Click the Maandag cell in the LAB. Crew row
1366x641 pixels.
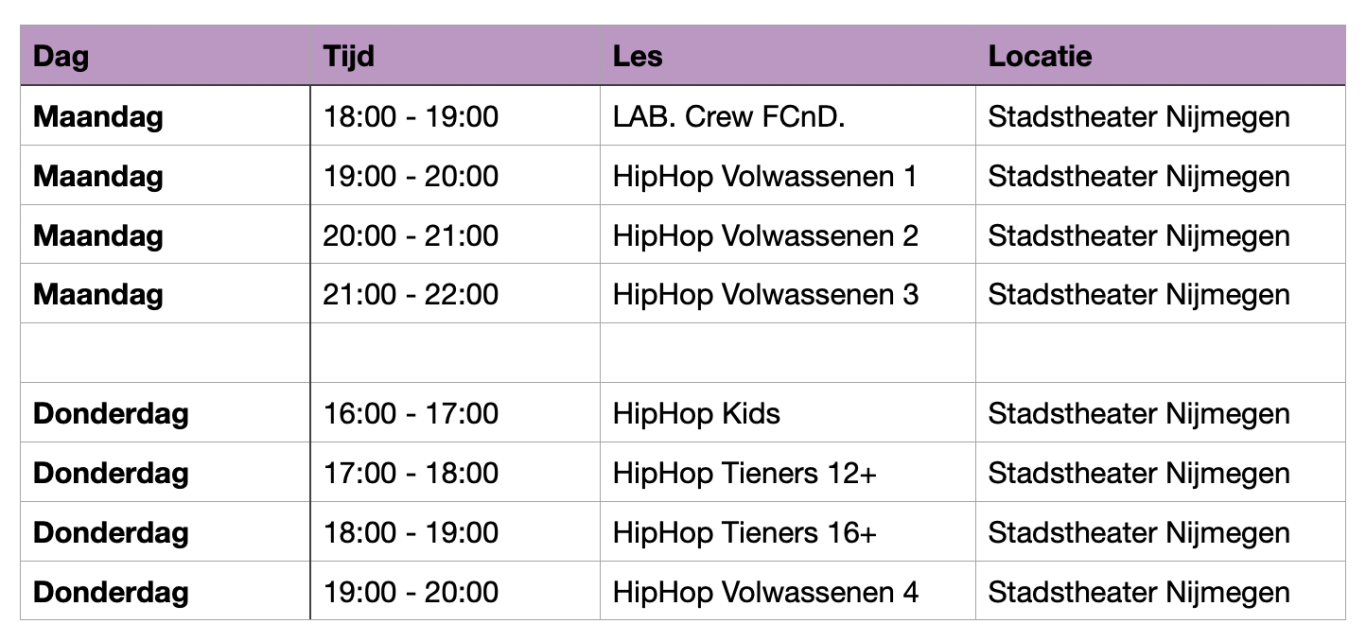[x=98, y=117]
